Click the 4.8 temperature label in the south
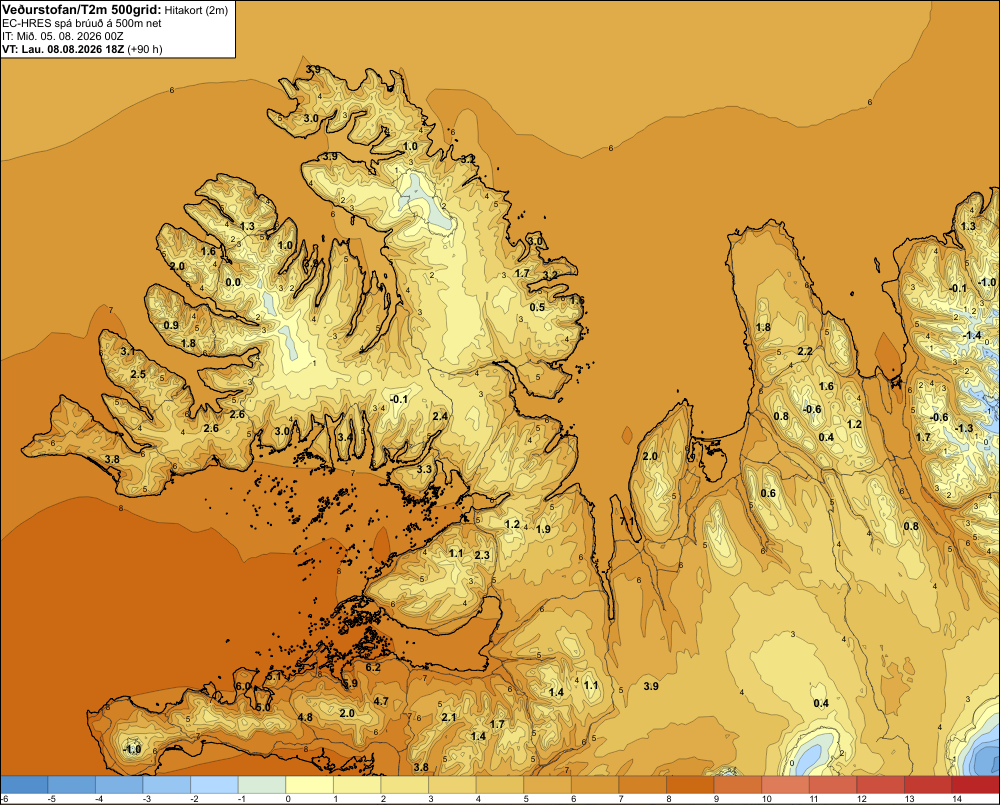 [305, 717]
